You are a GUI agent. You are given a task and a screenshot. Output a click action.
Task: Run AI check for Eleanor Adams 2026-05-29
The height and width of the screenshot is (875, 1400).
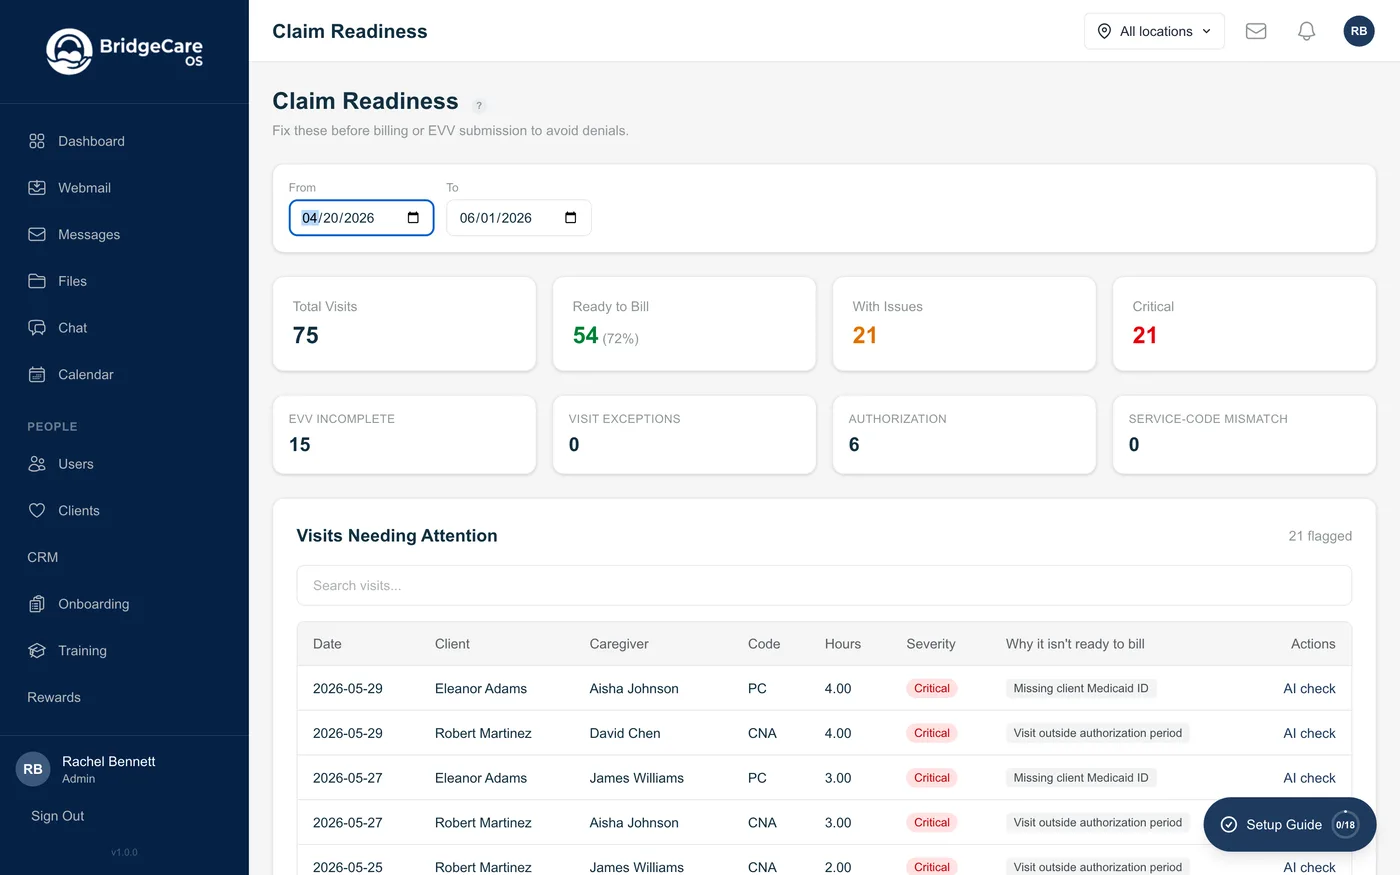pyautogui.click(x=1309, y=688)
